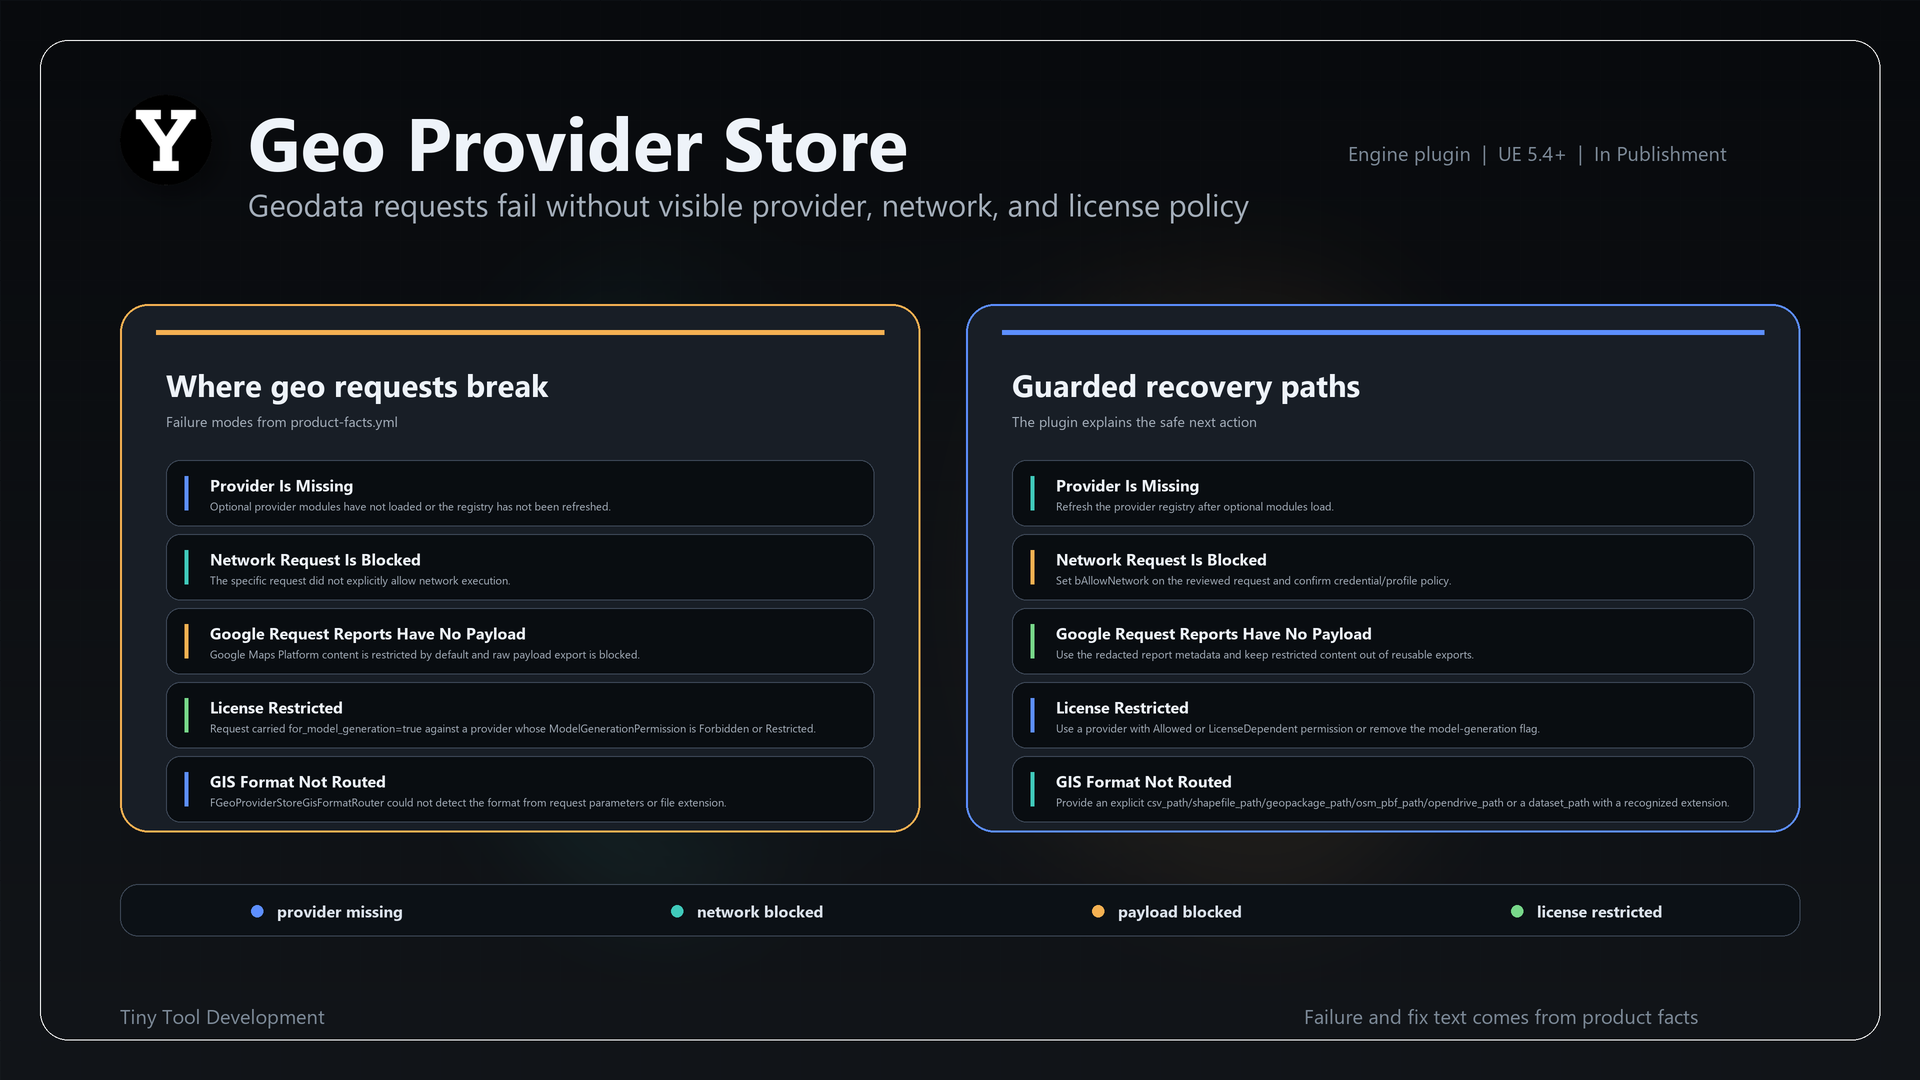Select GIS Format Not Routed failure card
Screen dimensions: 1920x1080
pyautogui.click(x=520, y=789)
